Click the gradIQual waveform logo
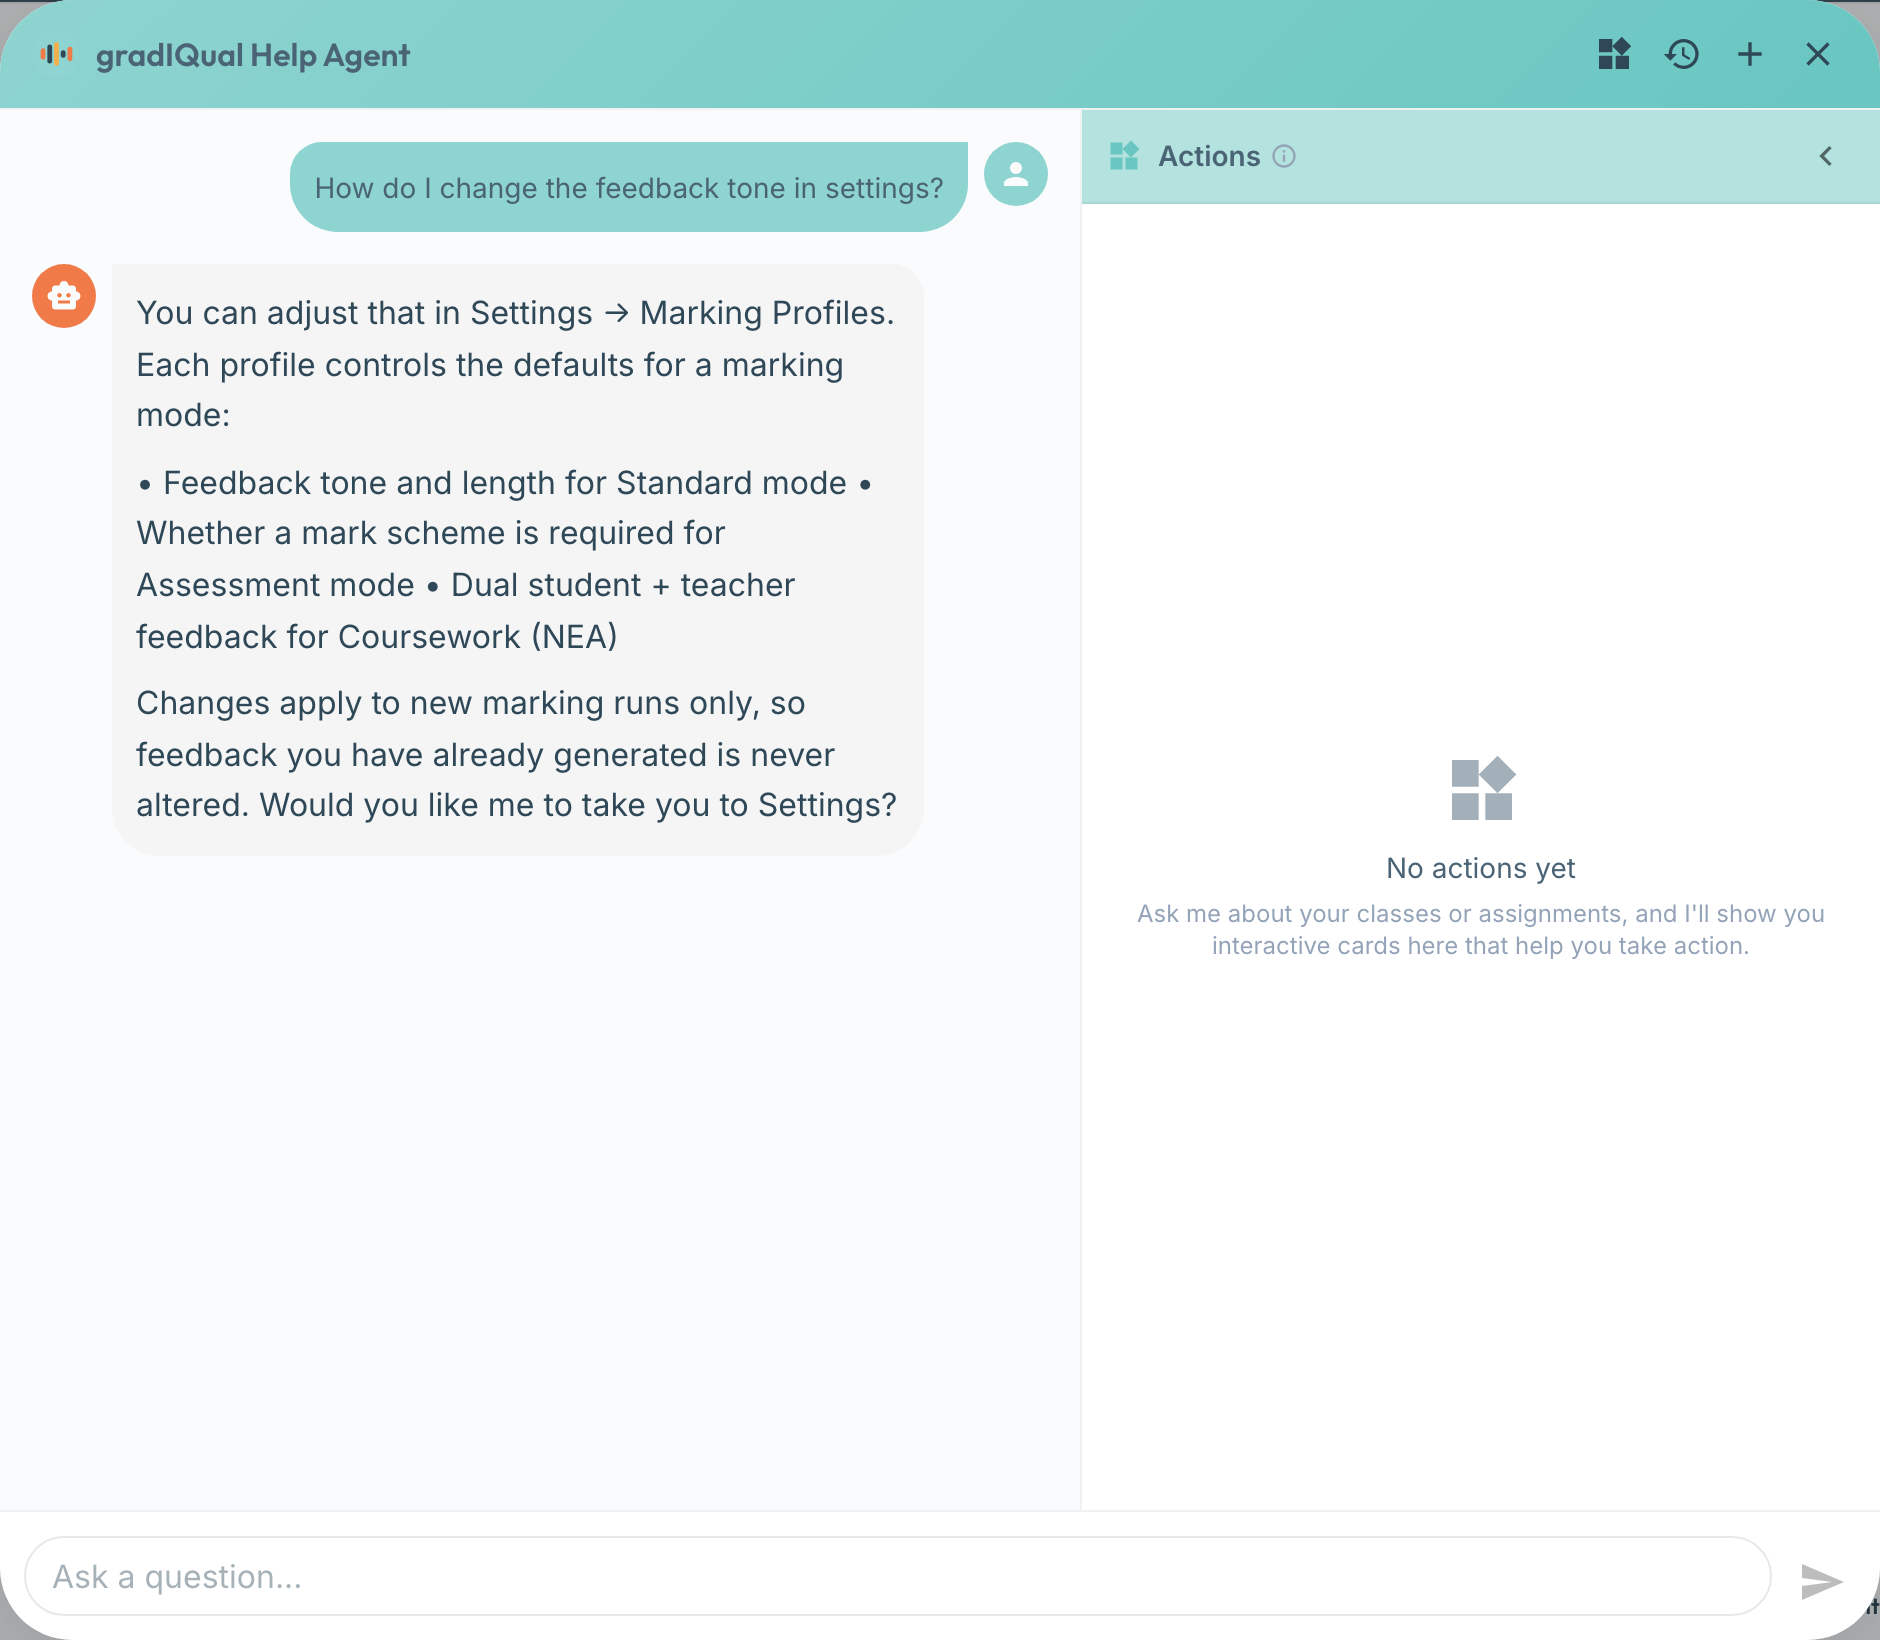1880x1640 pixels. [57, 54]
